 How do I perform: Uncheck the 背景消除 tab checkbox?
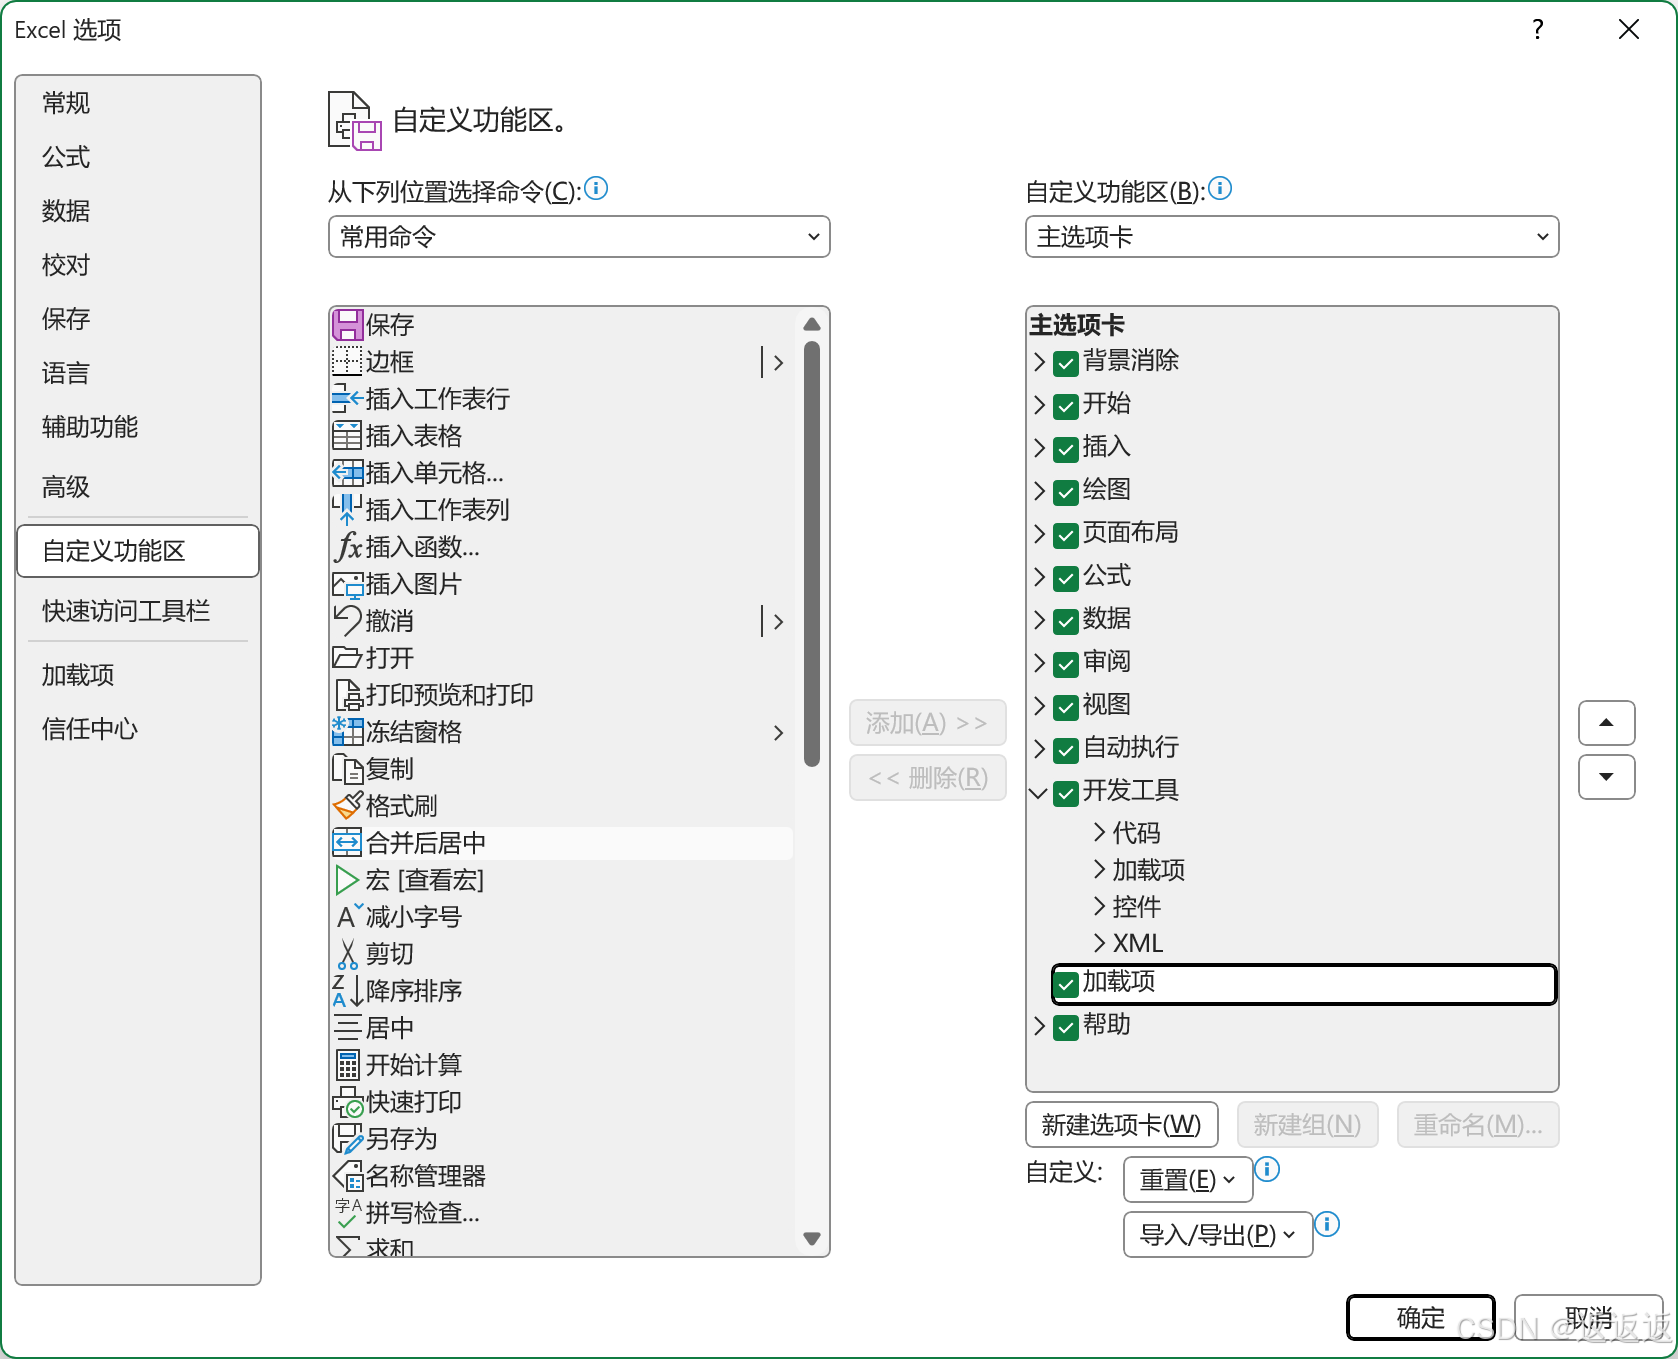point(1066,362)
